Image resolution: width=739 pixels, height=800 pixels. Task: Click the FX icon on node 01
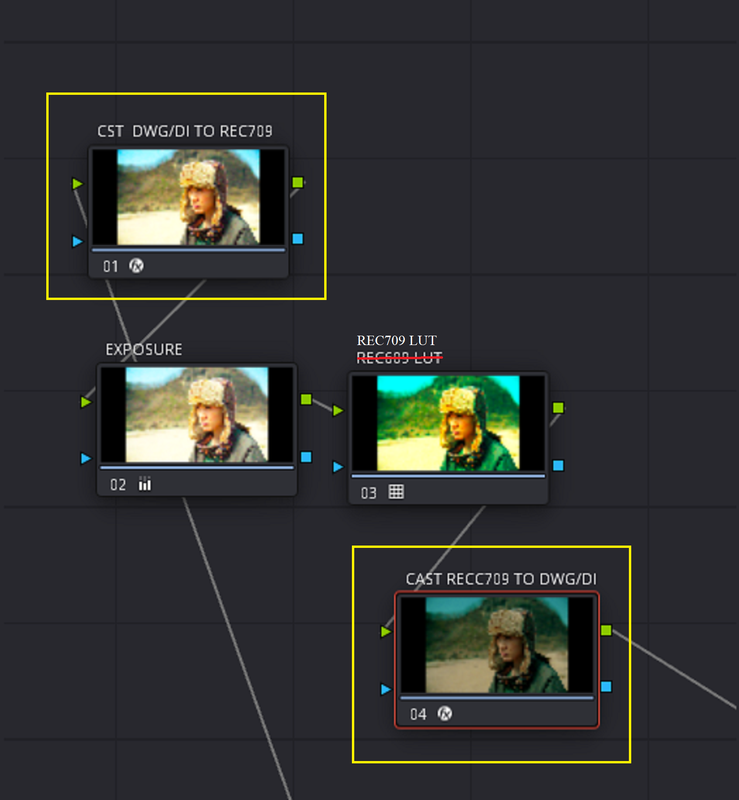(x=136, y=266)
